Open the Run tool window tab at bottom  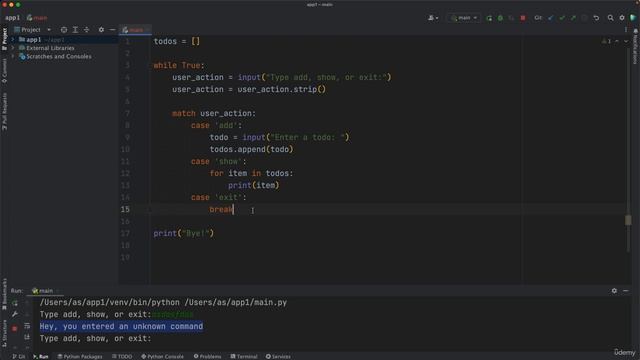click(x=41, y=356)
